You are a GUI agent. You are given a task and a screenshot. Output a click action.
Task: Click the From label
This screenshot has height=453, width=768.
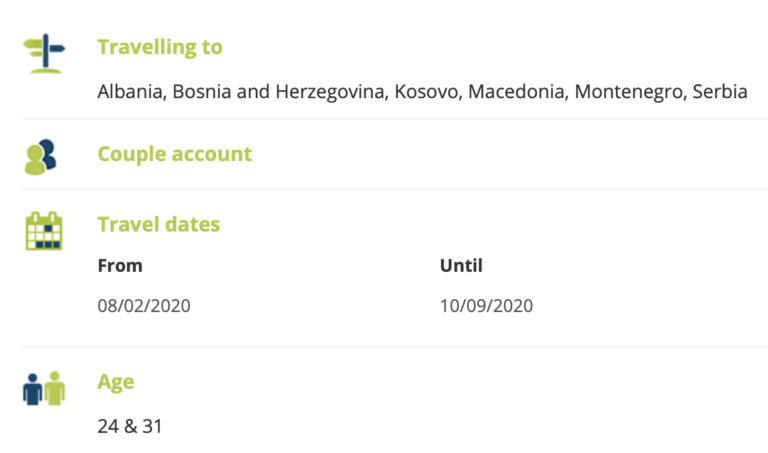[x=120, y=266]
